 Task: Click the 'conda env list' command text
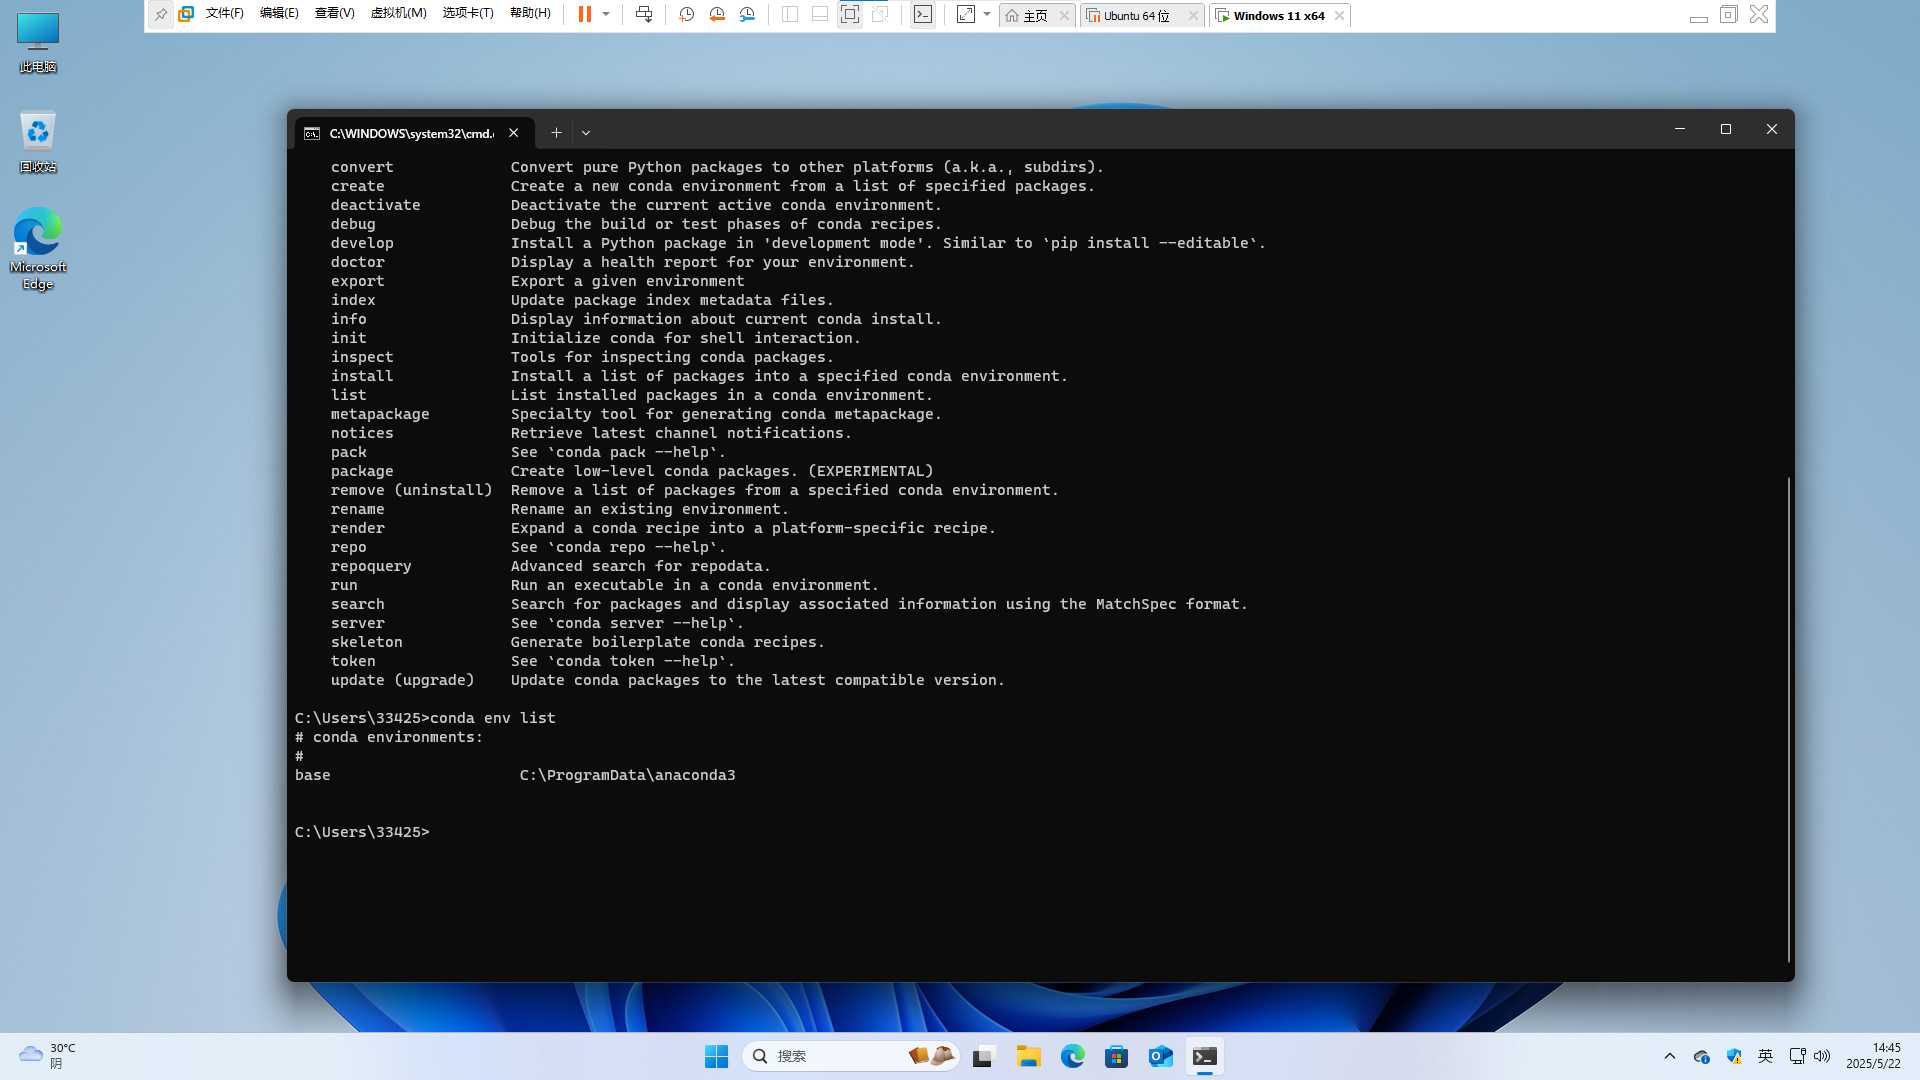492,718
